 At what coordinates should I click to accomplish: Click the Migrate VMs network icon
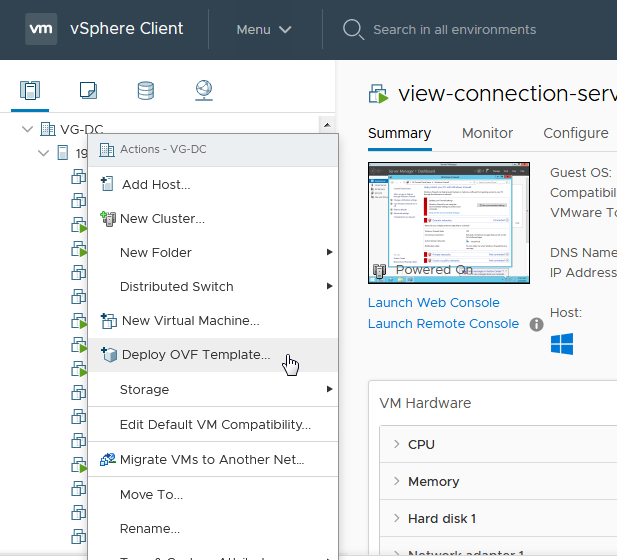[x=108, y=459]
